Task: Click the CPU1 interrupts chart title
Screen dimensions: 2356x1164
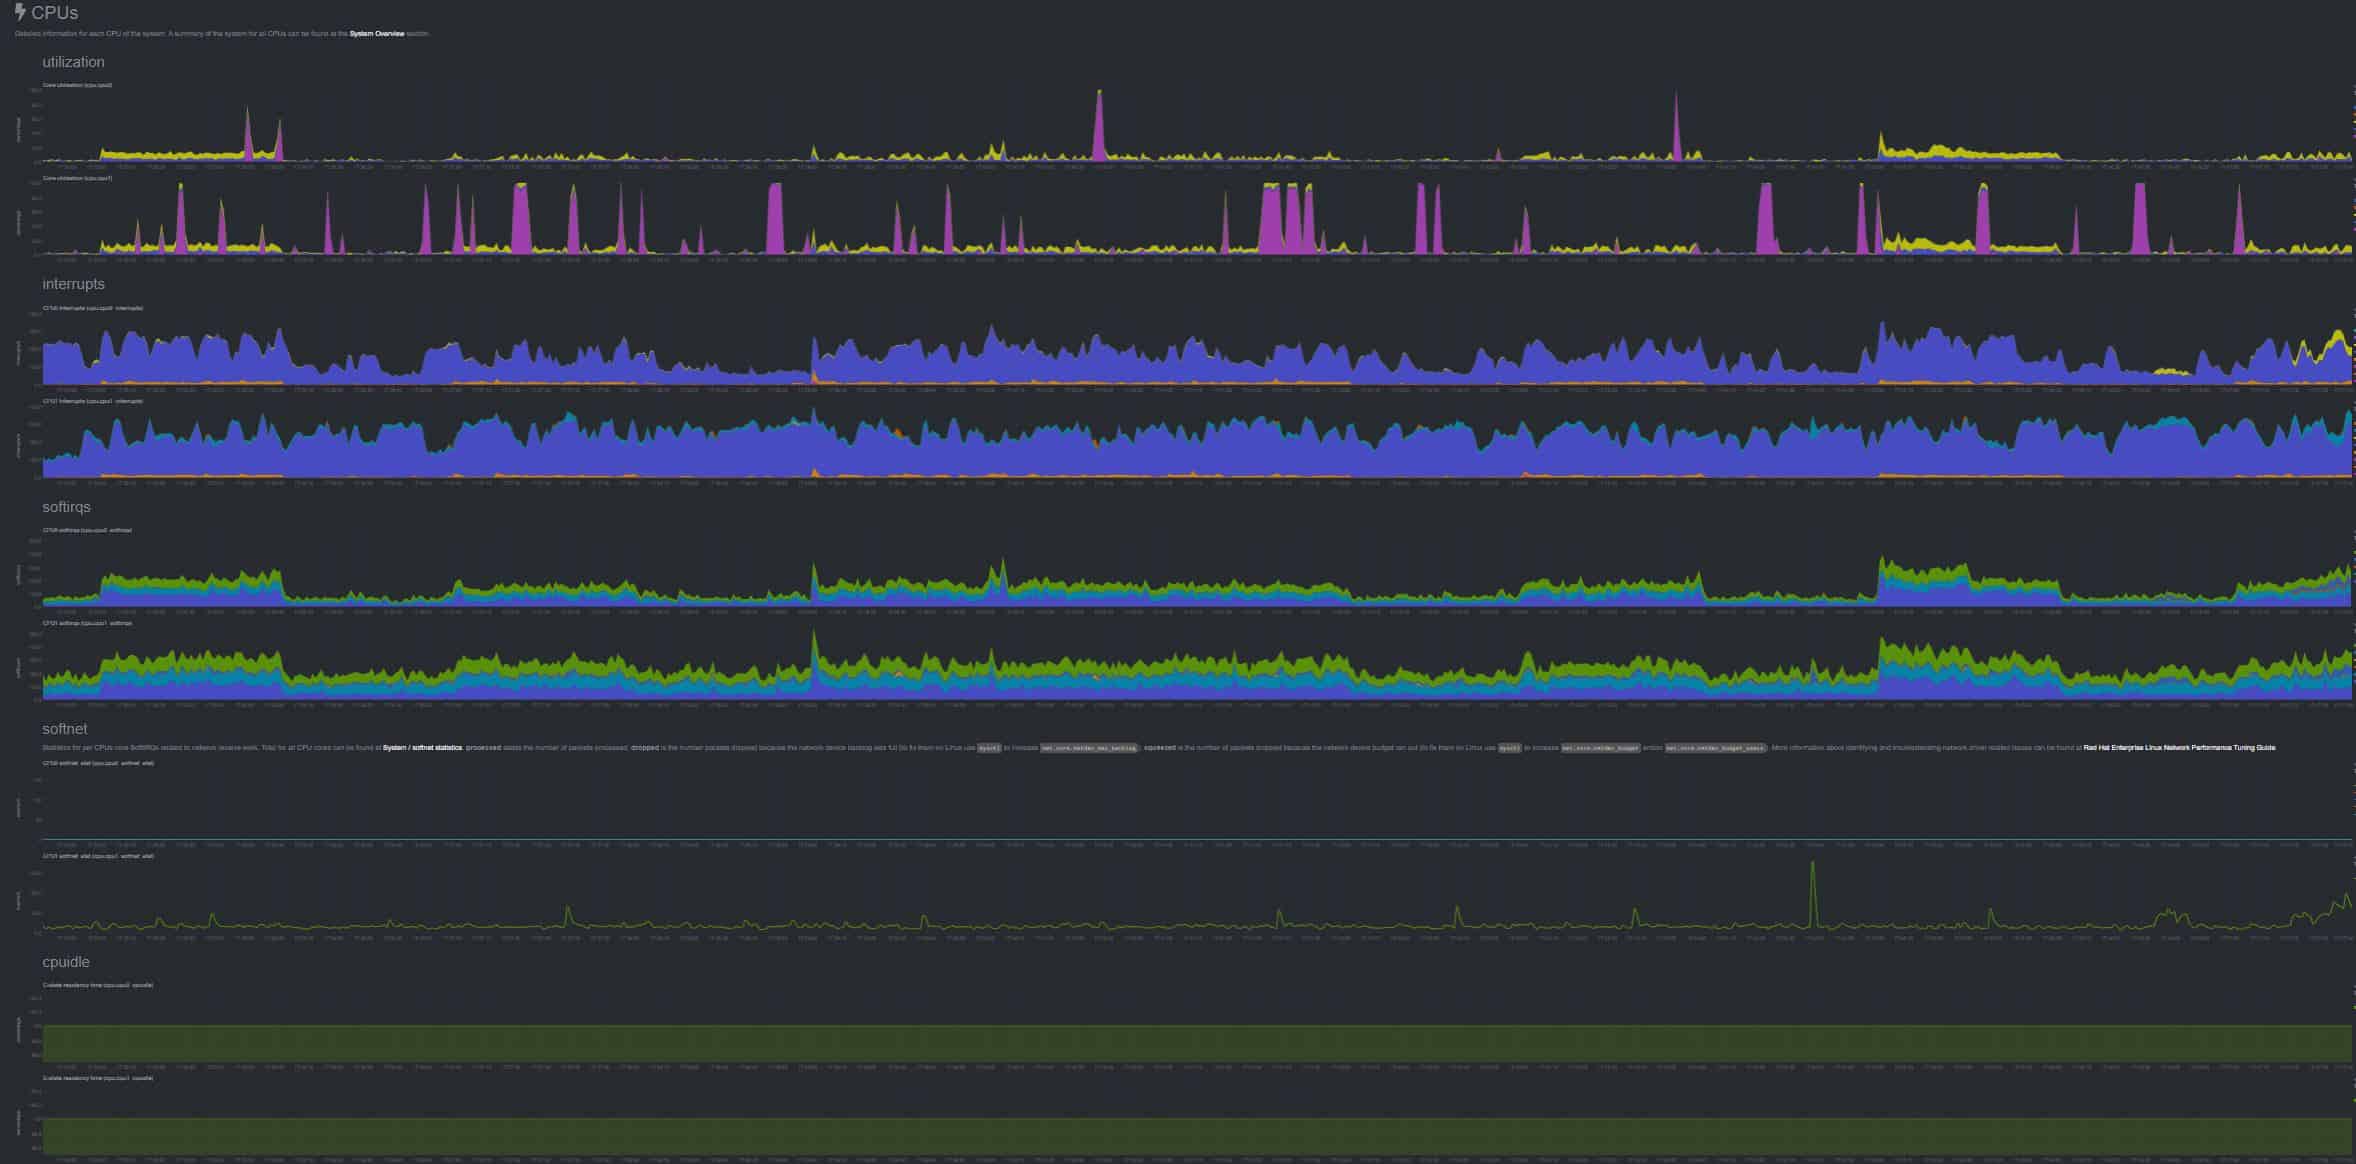Action: 92,401
